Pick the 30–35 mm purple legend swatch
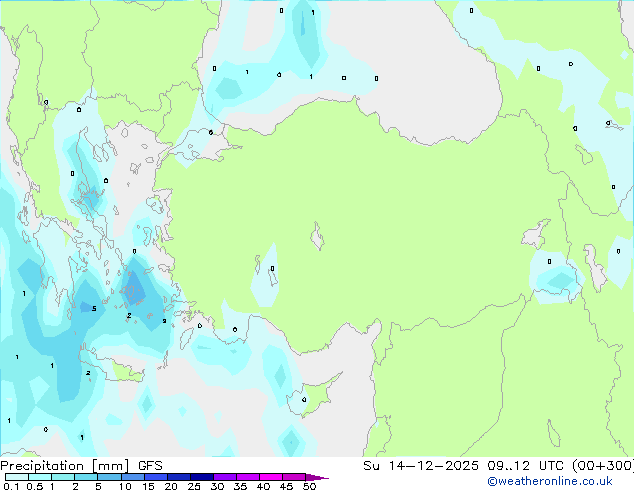The width and height of the screenshot is (634, 490). [x=224, y=477]
